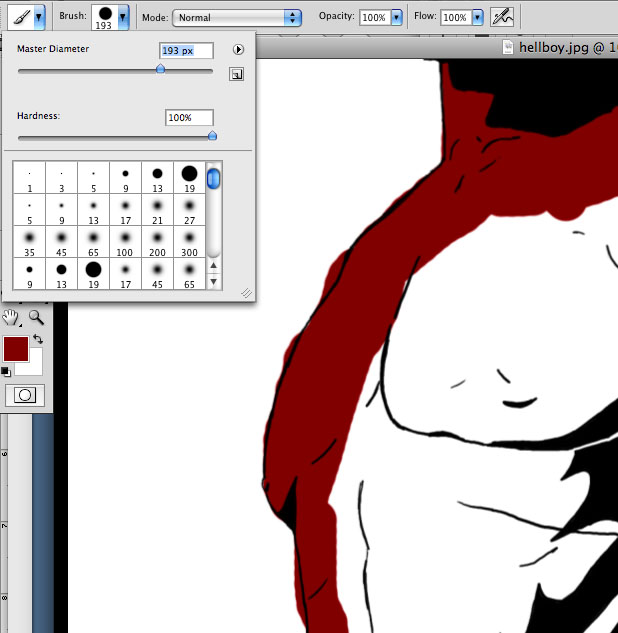The image size is (618, 633).
Task: Select the first-row hard round 13 brush
Action: point(157,178)
